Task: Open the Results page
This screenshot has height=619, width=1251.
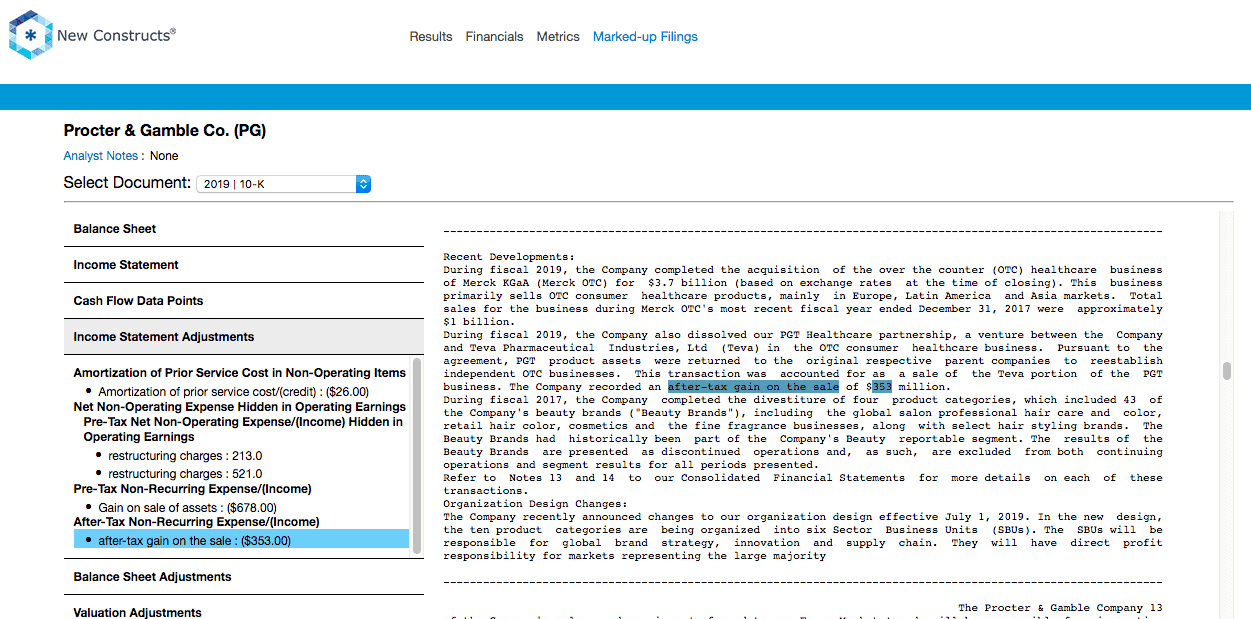Action: [x=431, y=37]
